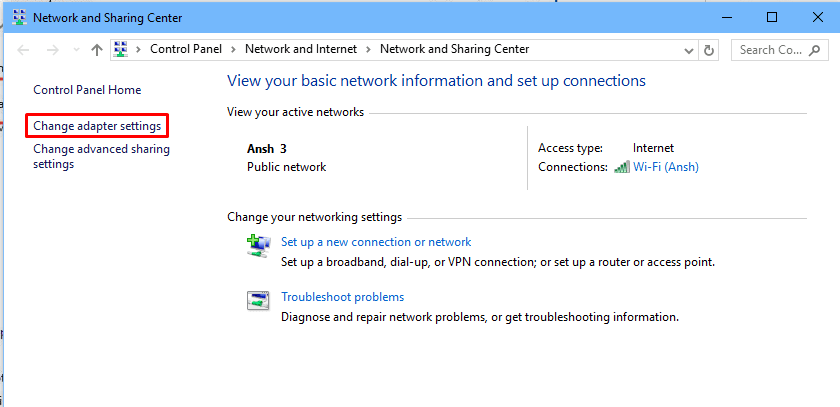Select Network and Sharing Center breadcrumb

point(454,49)
